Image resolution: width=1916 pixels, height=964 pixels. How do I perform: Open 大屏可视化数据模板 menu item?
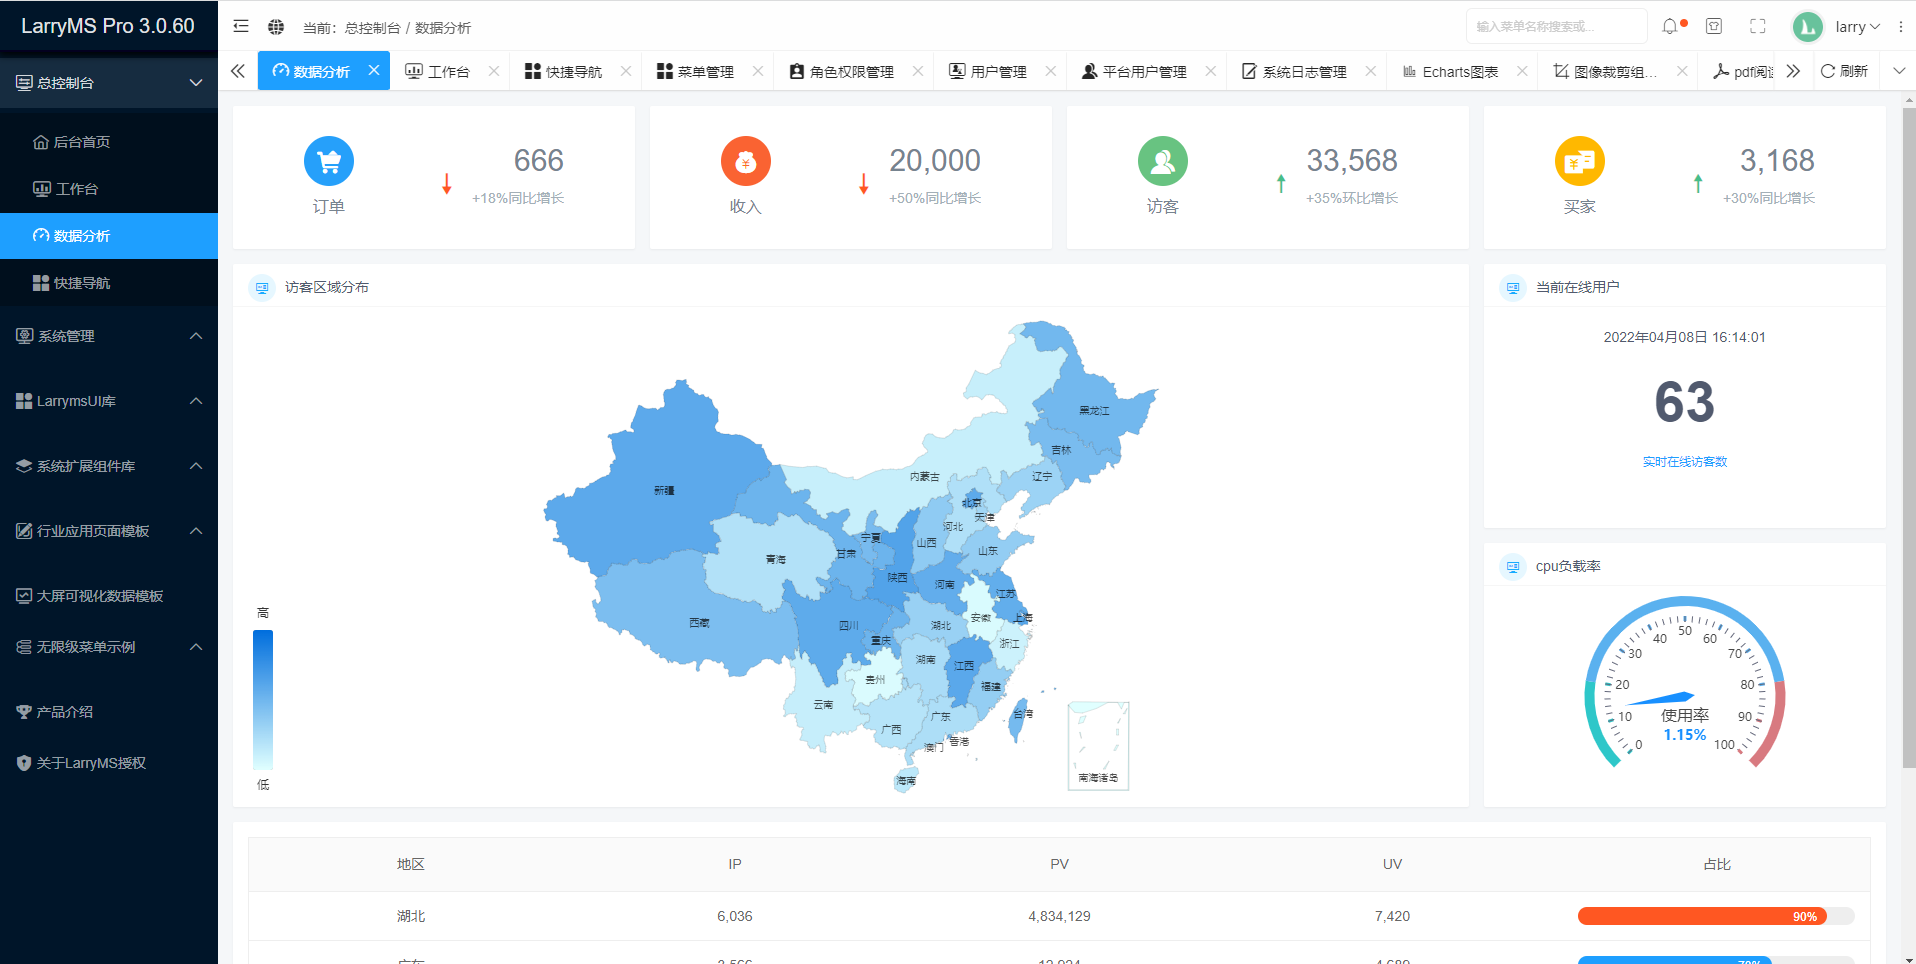(109, 596)
